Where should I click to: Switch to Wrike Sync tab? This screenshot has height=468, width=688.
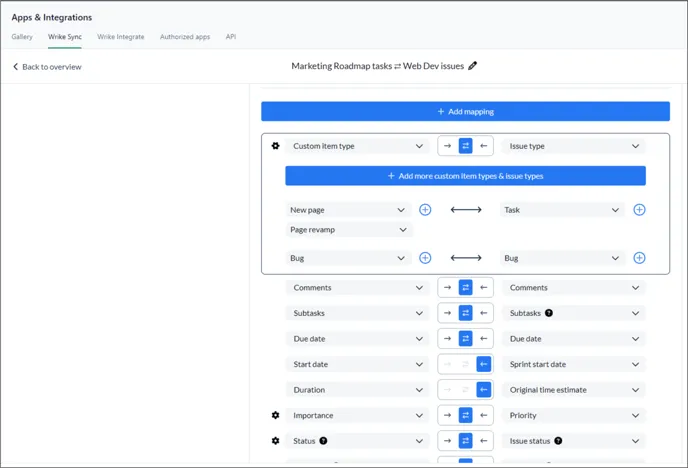tap(65, 37)
